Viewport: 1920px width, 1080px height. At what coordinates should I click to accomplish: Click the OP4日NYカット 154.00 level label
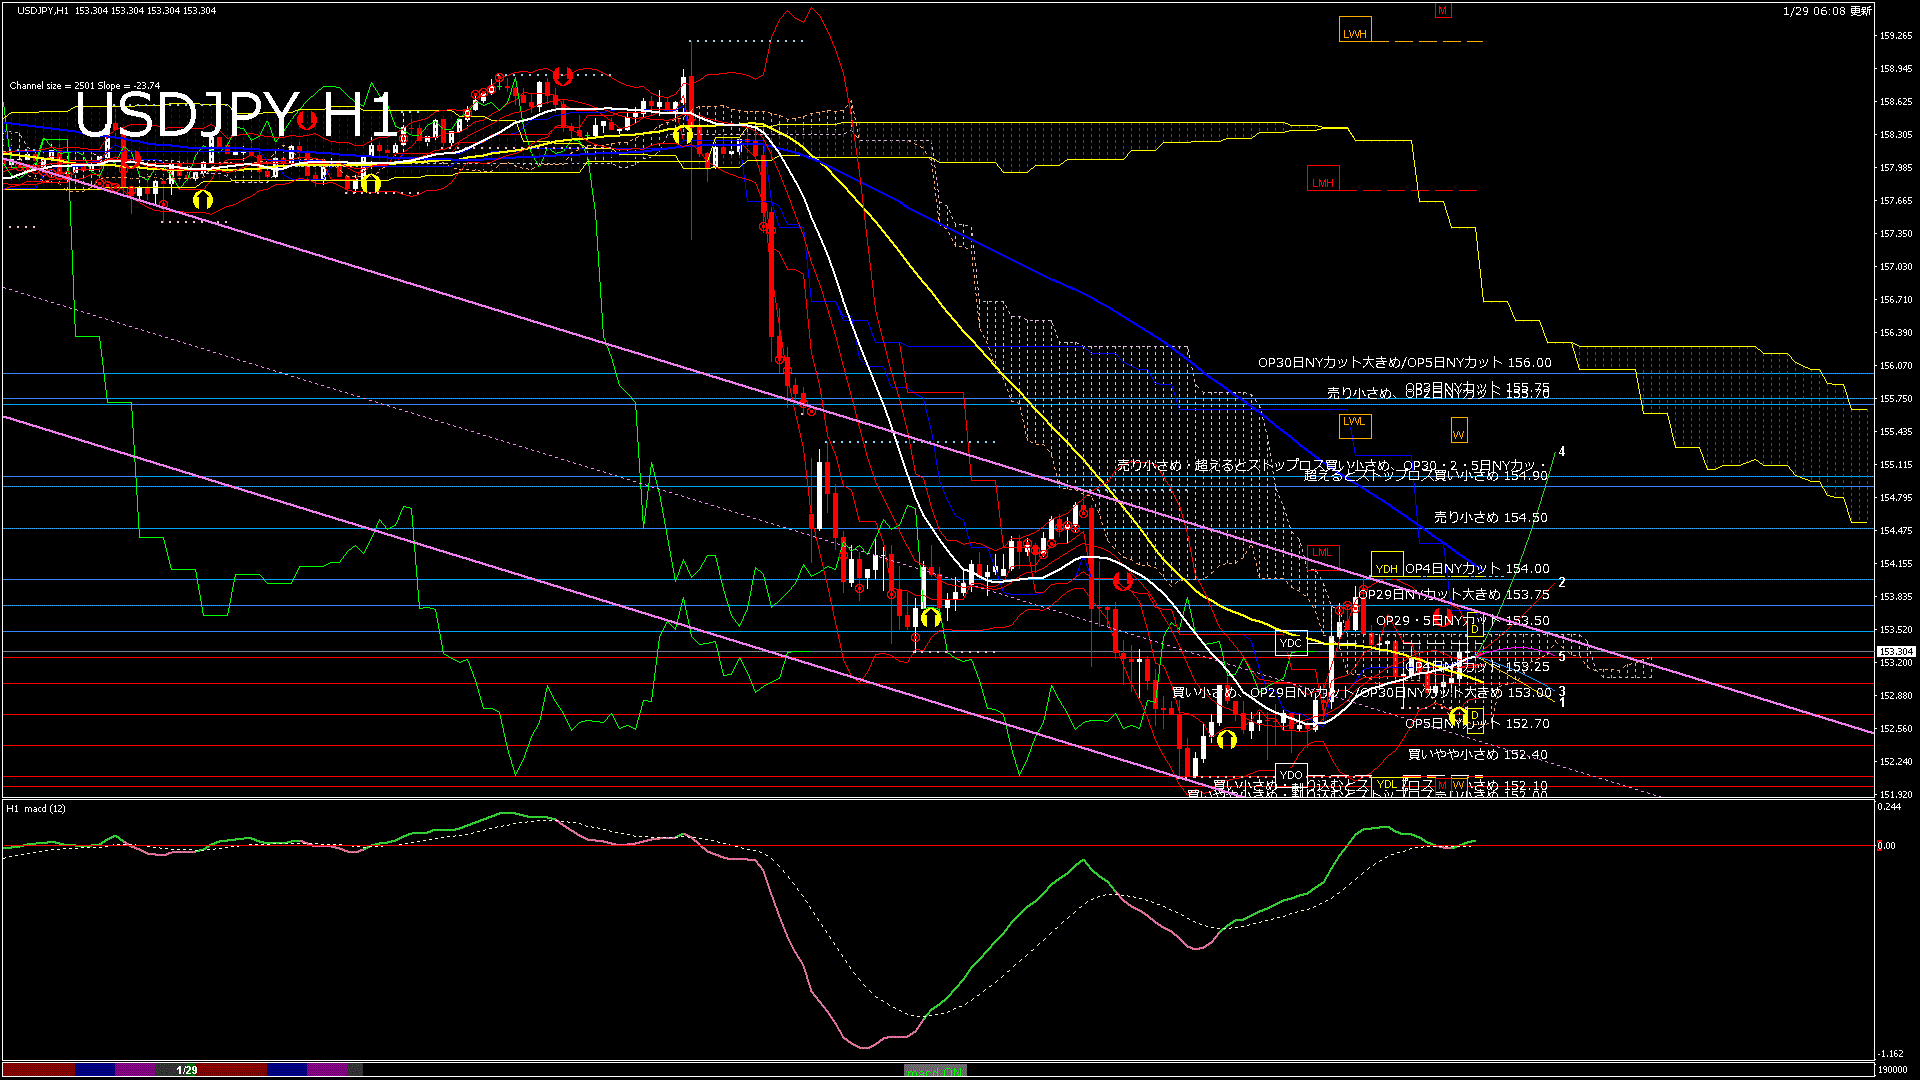point(1477,568)
